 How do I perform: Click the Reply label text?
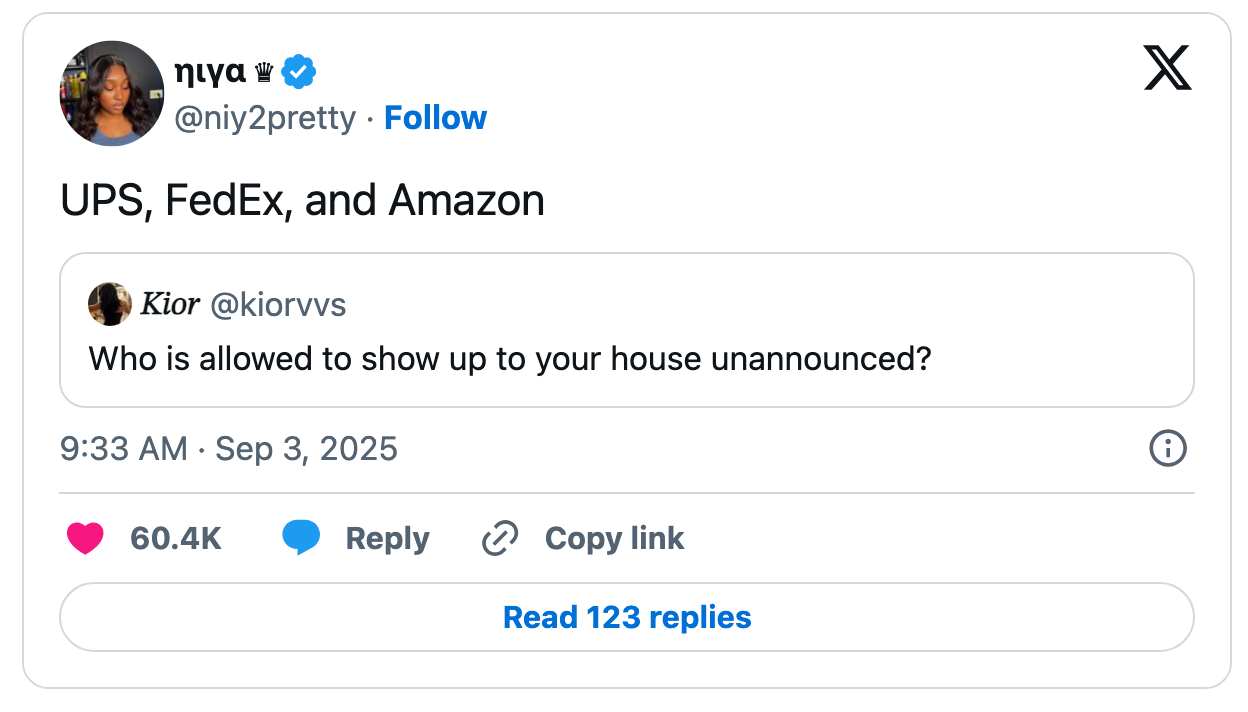(387, 538)
